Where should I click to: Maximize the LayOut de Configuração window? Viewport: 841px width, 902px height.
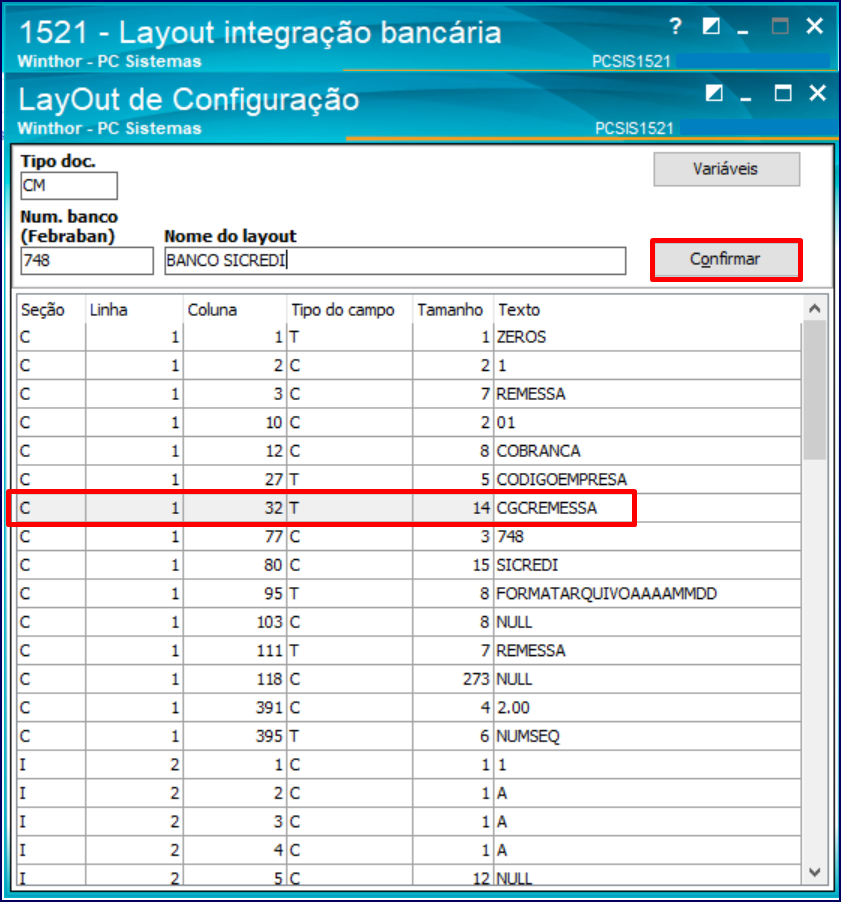(782, 93)
